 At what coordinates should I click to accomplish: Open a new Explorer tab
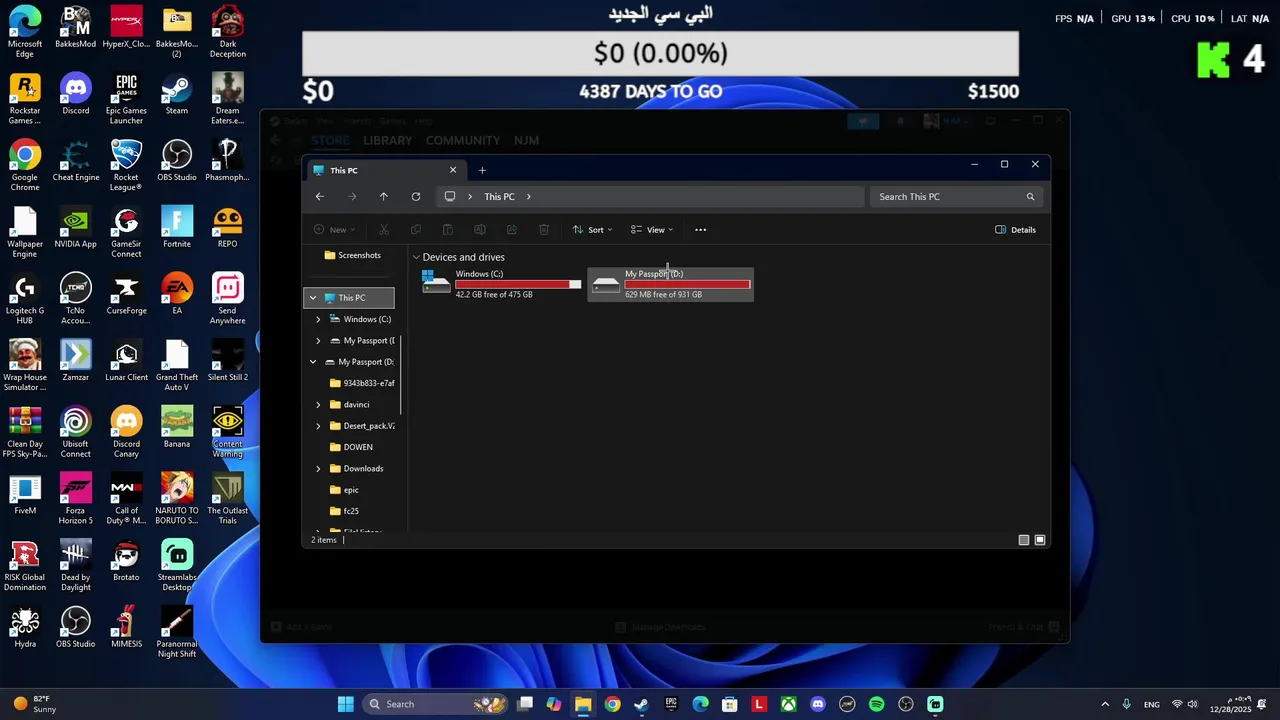(x=482, y=170)
